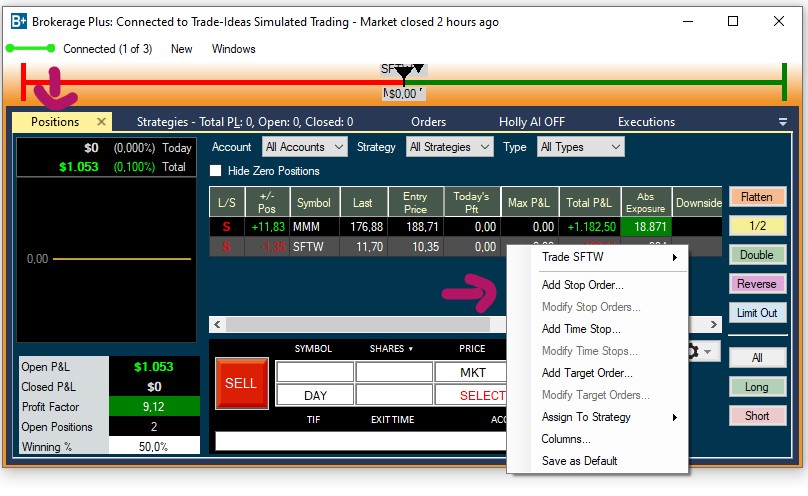This screenshot has width=808, height=496.
Task: Click the Reverse button
Action: click(757, 284)
